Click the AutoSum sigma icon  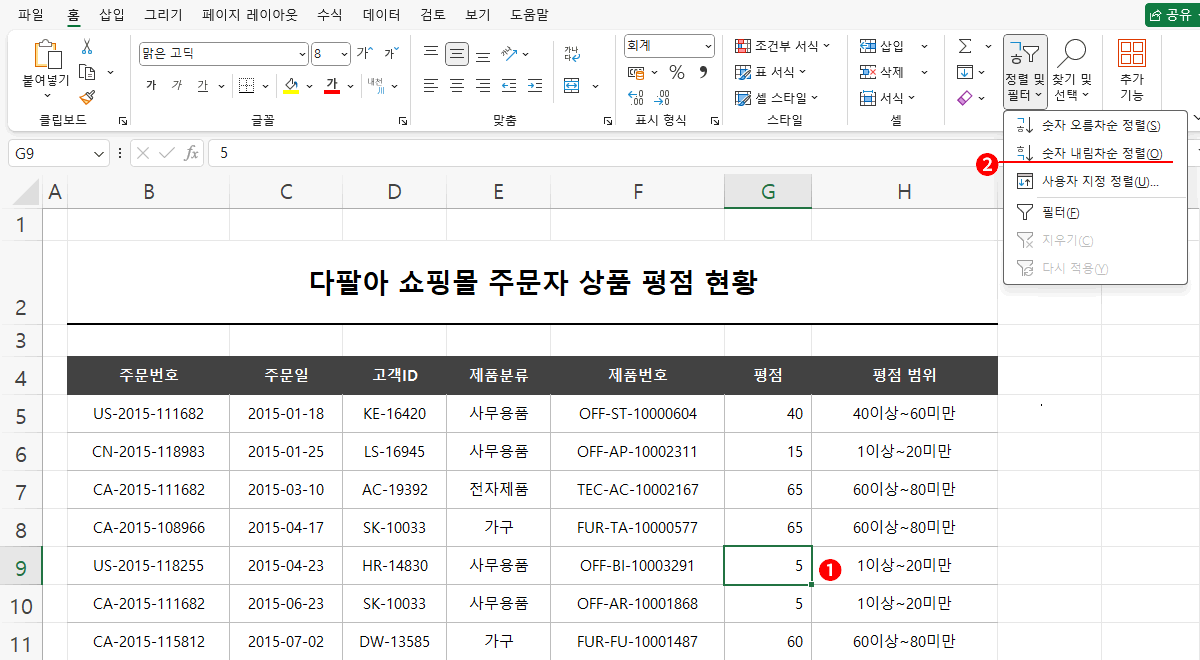pyautogui.click(x=965, y=46)
